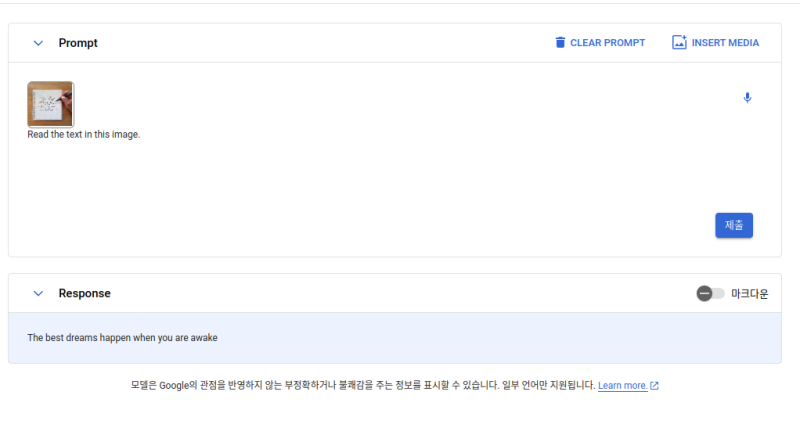Click the Response section heading

tap(84, 293)
